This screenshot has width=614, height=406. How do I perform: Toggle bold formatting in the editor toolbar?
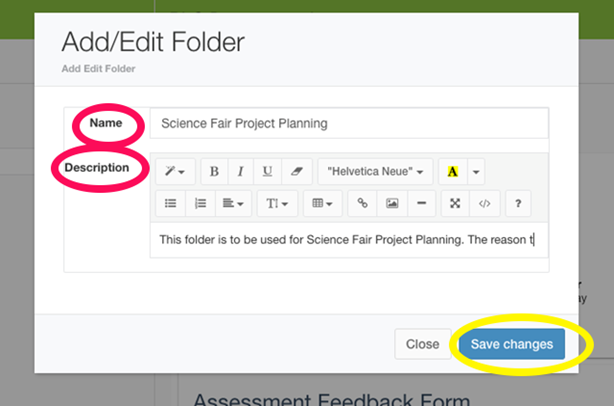pyautogui.click(x=214, y=171)
